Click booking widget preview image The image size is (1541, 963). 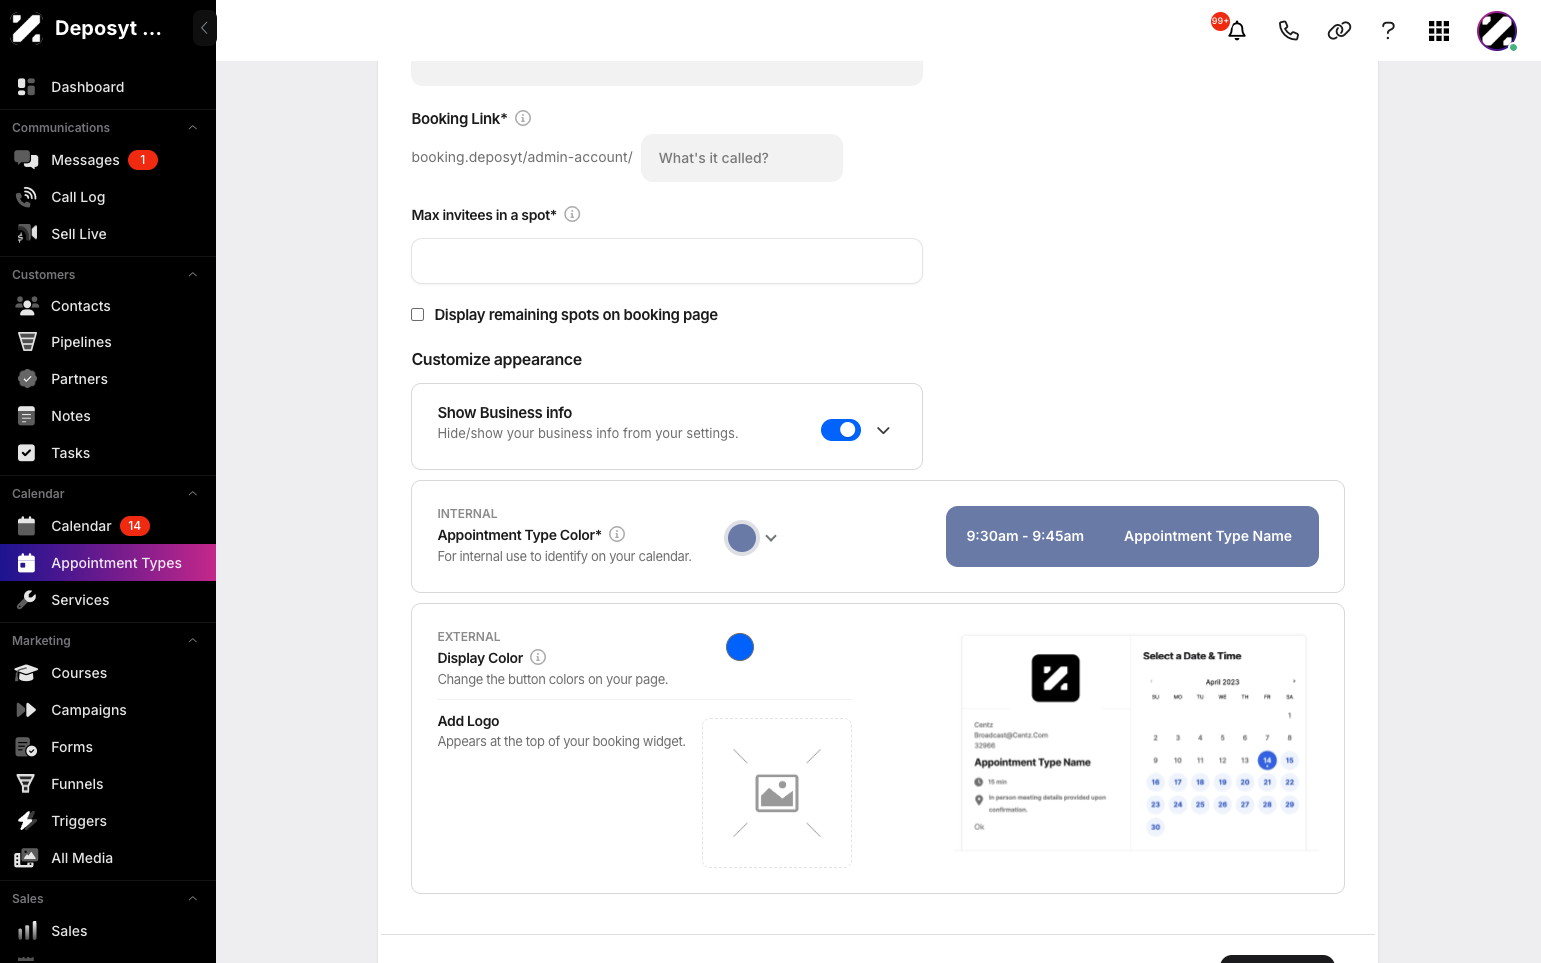1134,742
